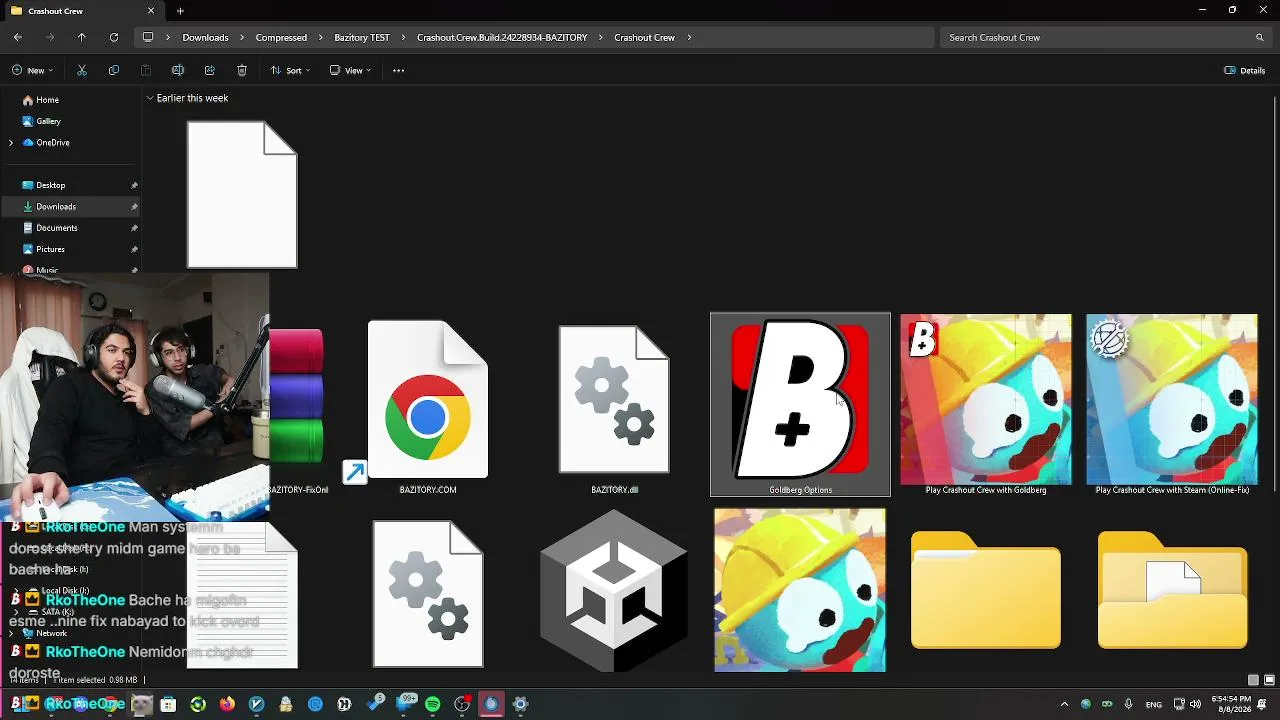1280x720 pixels.
Task: Click the Search Crashout Crew field
Action: pyautogui.click(x=1105, y=37)
